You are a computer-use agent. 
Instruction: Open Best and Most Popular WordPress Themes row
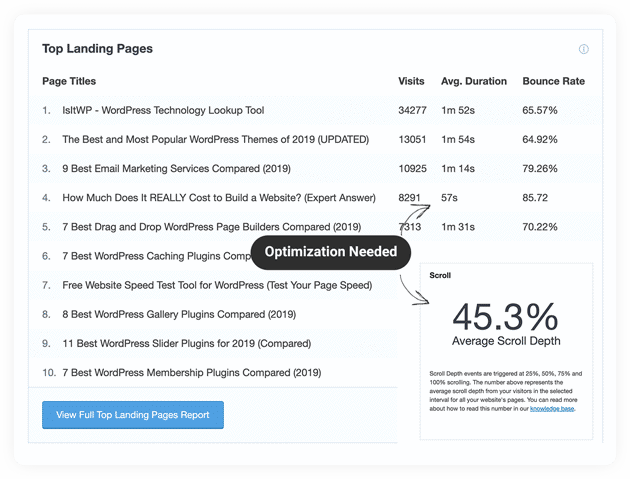point(201,139)
